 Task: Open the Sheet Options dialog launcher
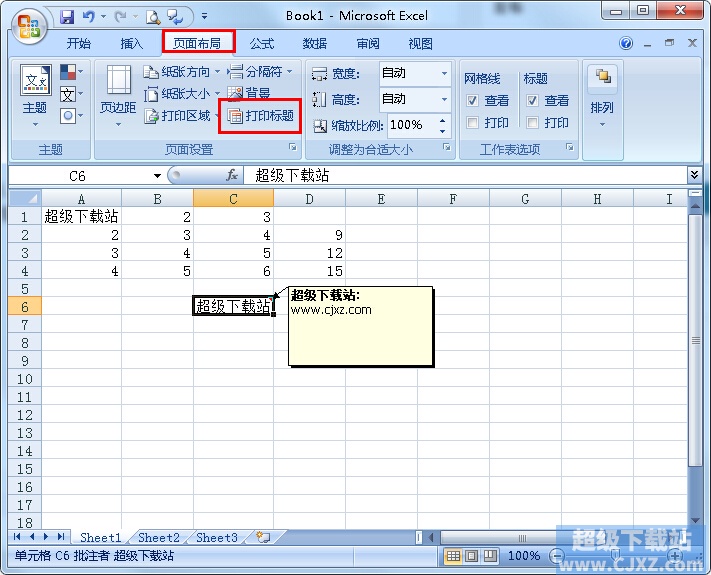pyautogui.click(x=570, y=147)
